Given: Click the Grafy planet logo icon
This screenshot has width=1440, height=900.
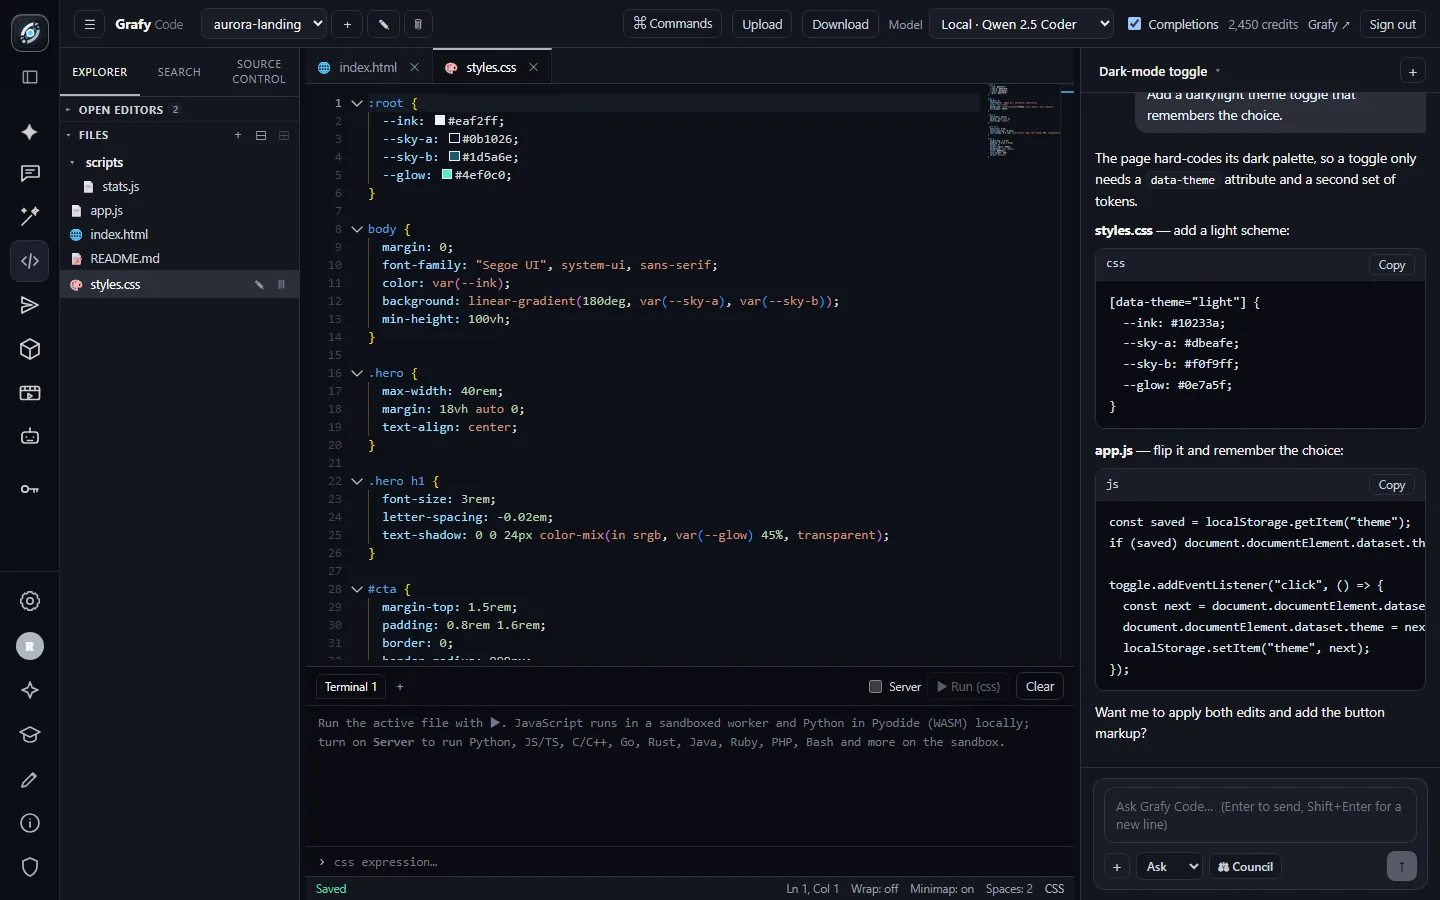Looking at the screenshot, I should click(30, 33).
